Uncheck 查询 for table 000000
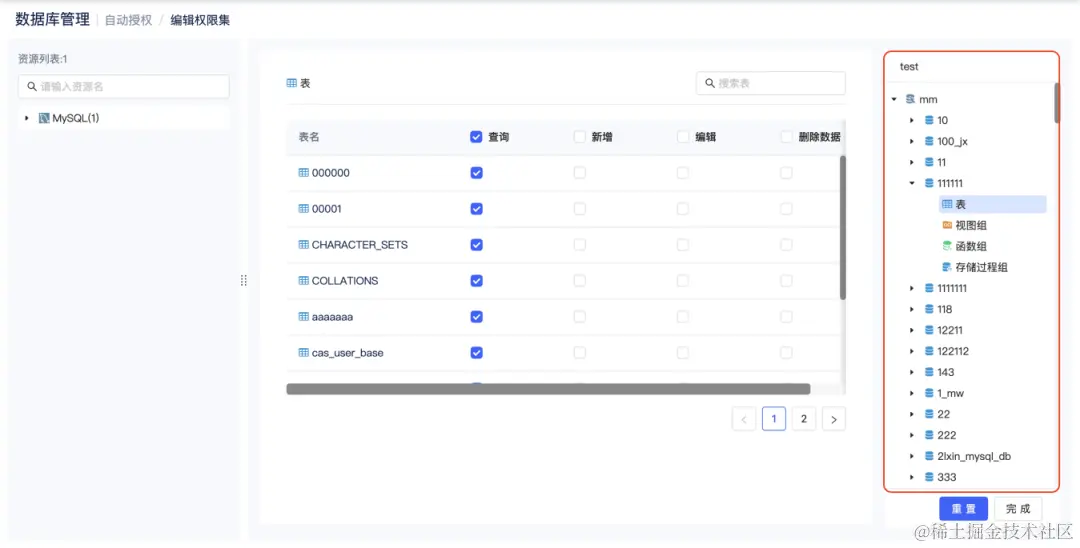The image size is (1080, 548). 476,173
